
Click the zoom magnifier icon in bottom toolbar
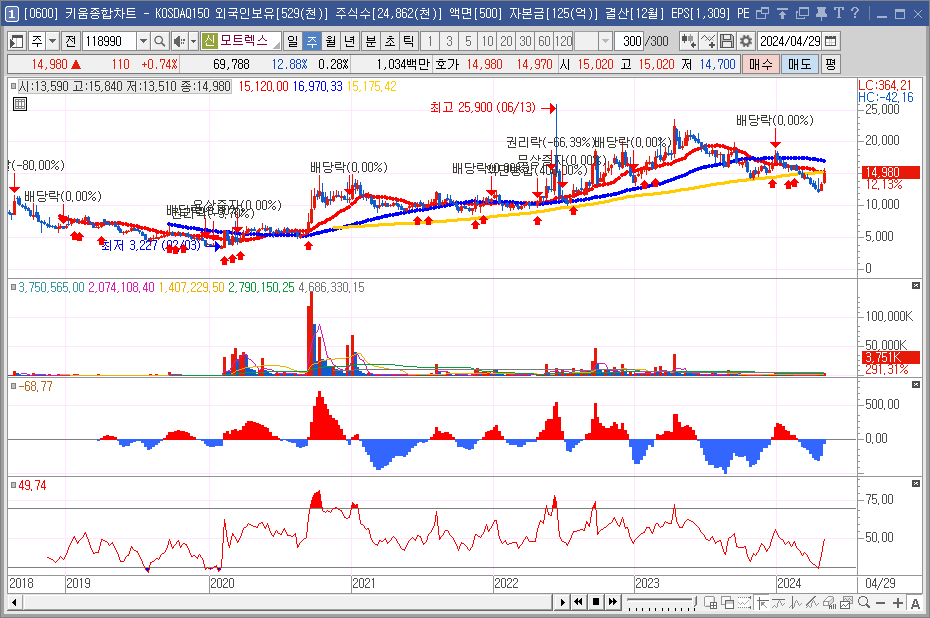[x=864, y=603]
